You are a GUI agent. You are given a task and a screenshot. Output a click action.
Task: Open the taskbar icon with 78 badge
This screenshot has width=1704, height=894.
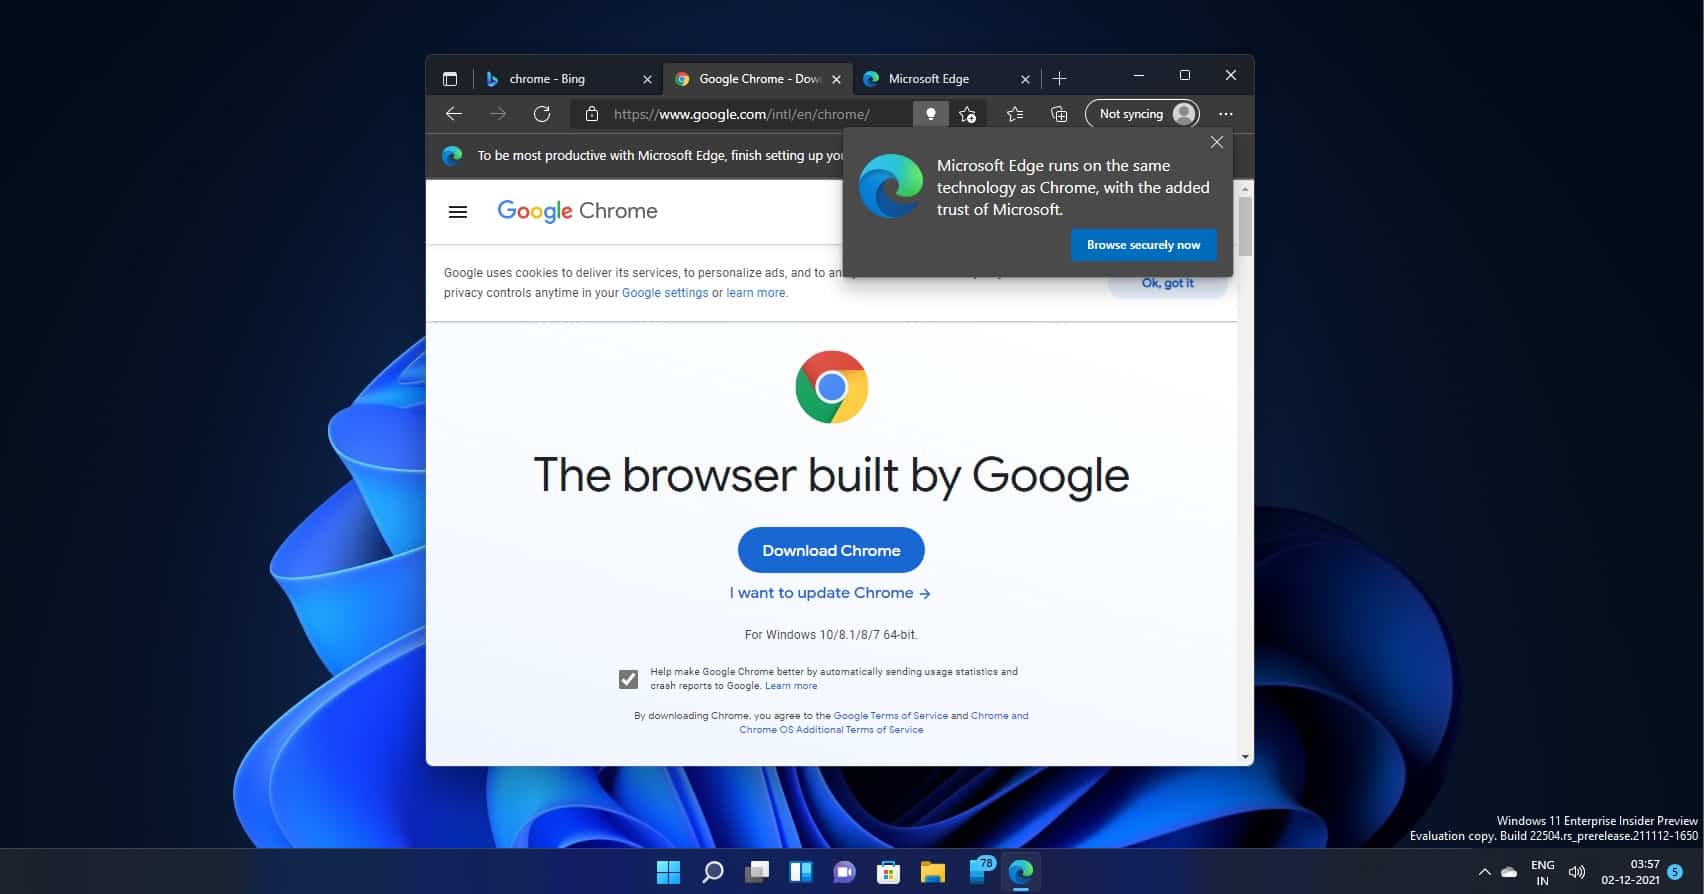pyautogui.click(x=980, y=871)
